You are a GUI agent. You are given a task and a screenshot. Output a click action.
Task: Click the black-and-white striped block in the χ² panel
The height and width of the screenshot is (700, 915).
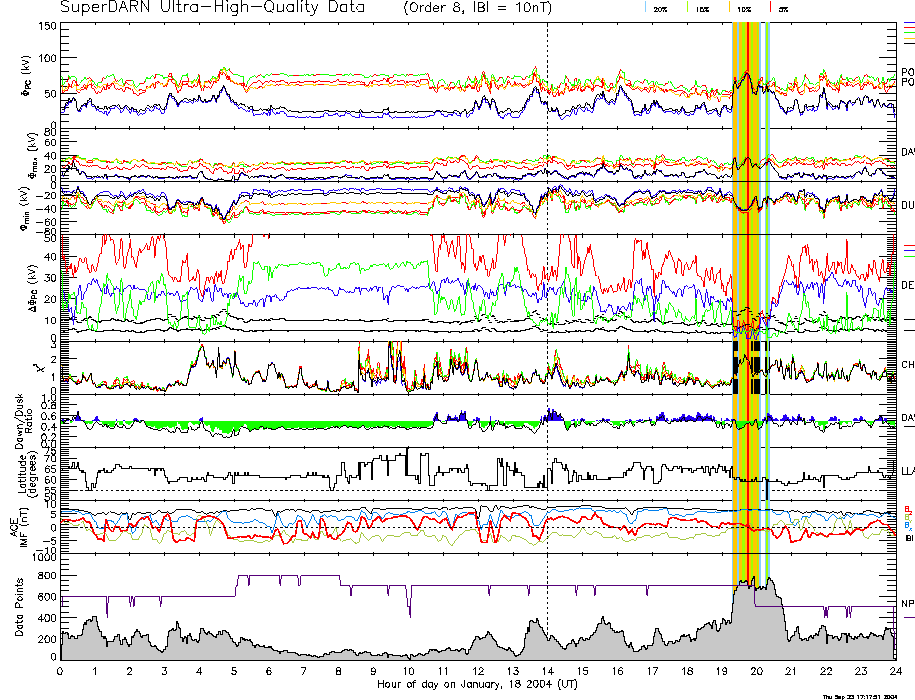751,368
